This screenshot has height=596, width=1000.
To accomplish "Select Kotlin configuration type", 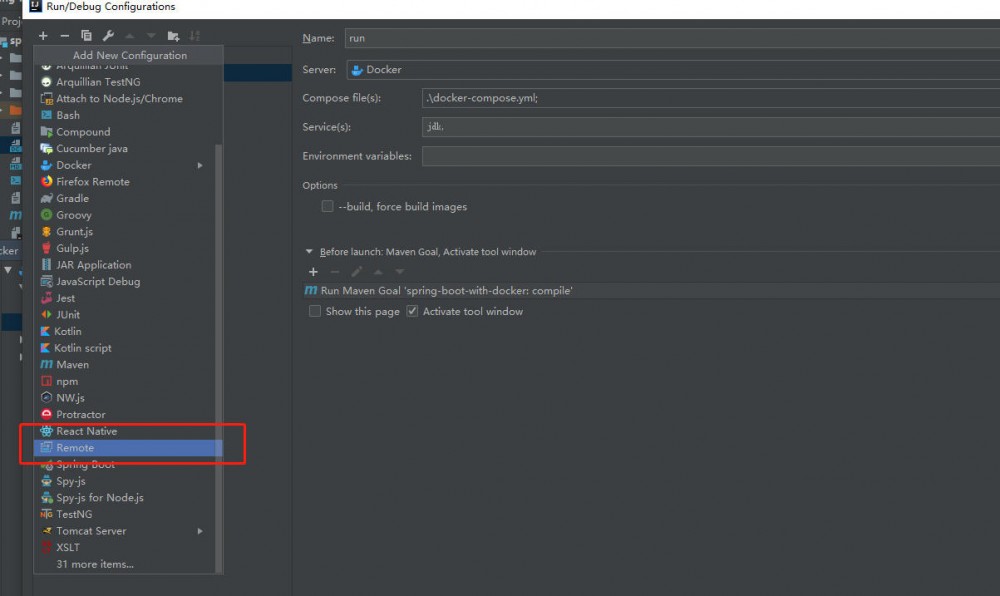I will (128, 331).
